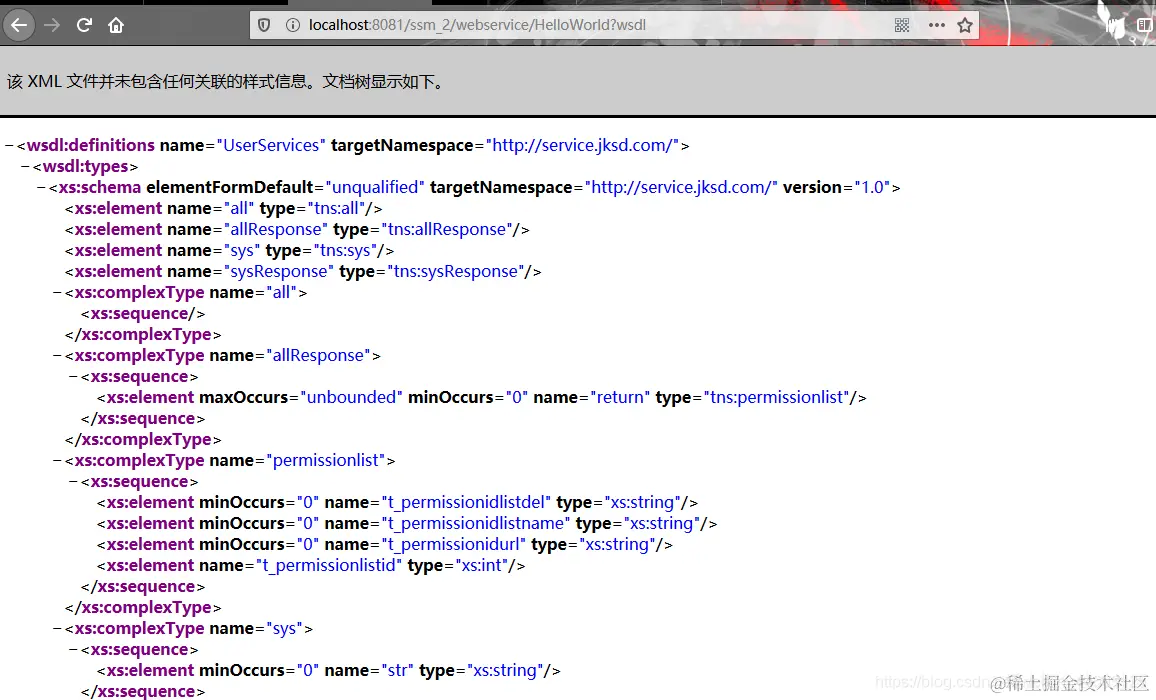Click the "tns:sys" type value
Image resolution: width=1156 pixels, height=700 pixels.
click(345, 251)
